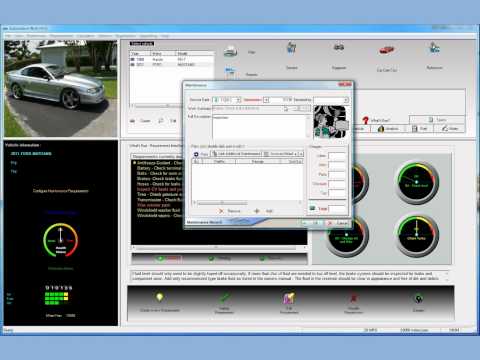Viewport: 480px width, 360px height.
Task: Select the Windshield wipers requirement
Action: click(159, 216)
